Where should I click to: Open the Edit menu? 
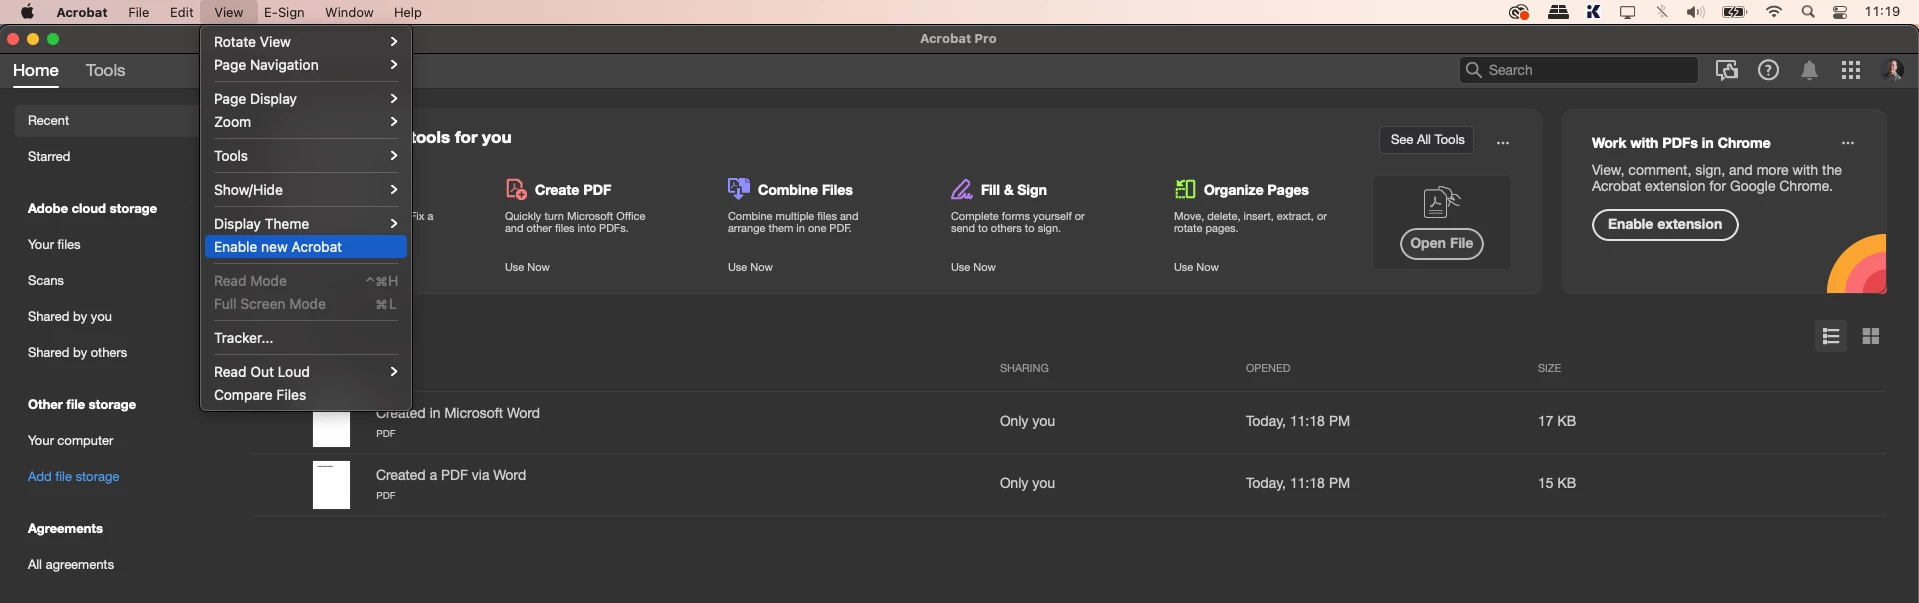point(181,12)
